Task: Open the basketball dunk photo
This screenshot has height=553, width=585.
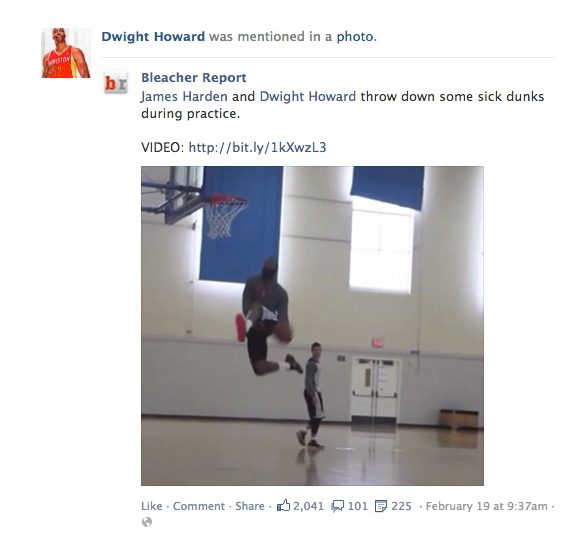Action: pos(312,326)
